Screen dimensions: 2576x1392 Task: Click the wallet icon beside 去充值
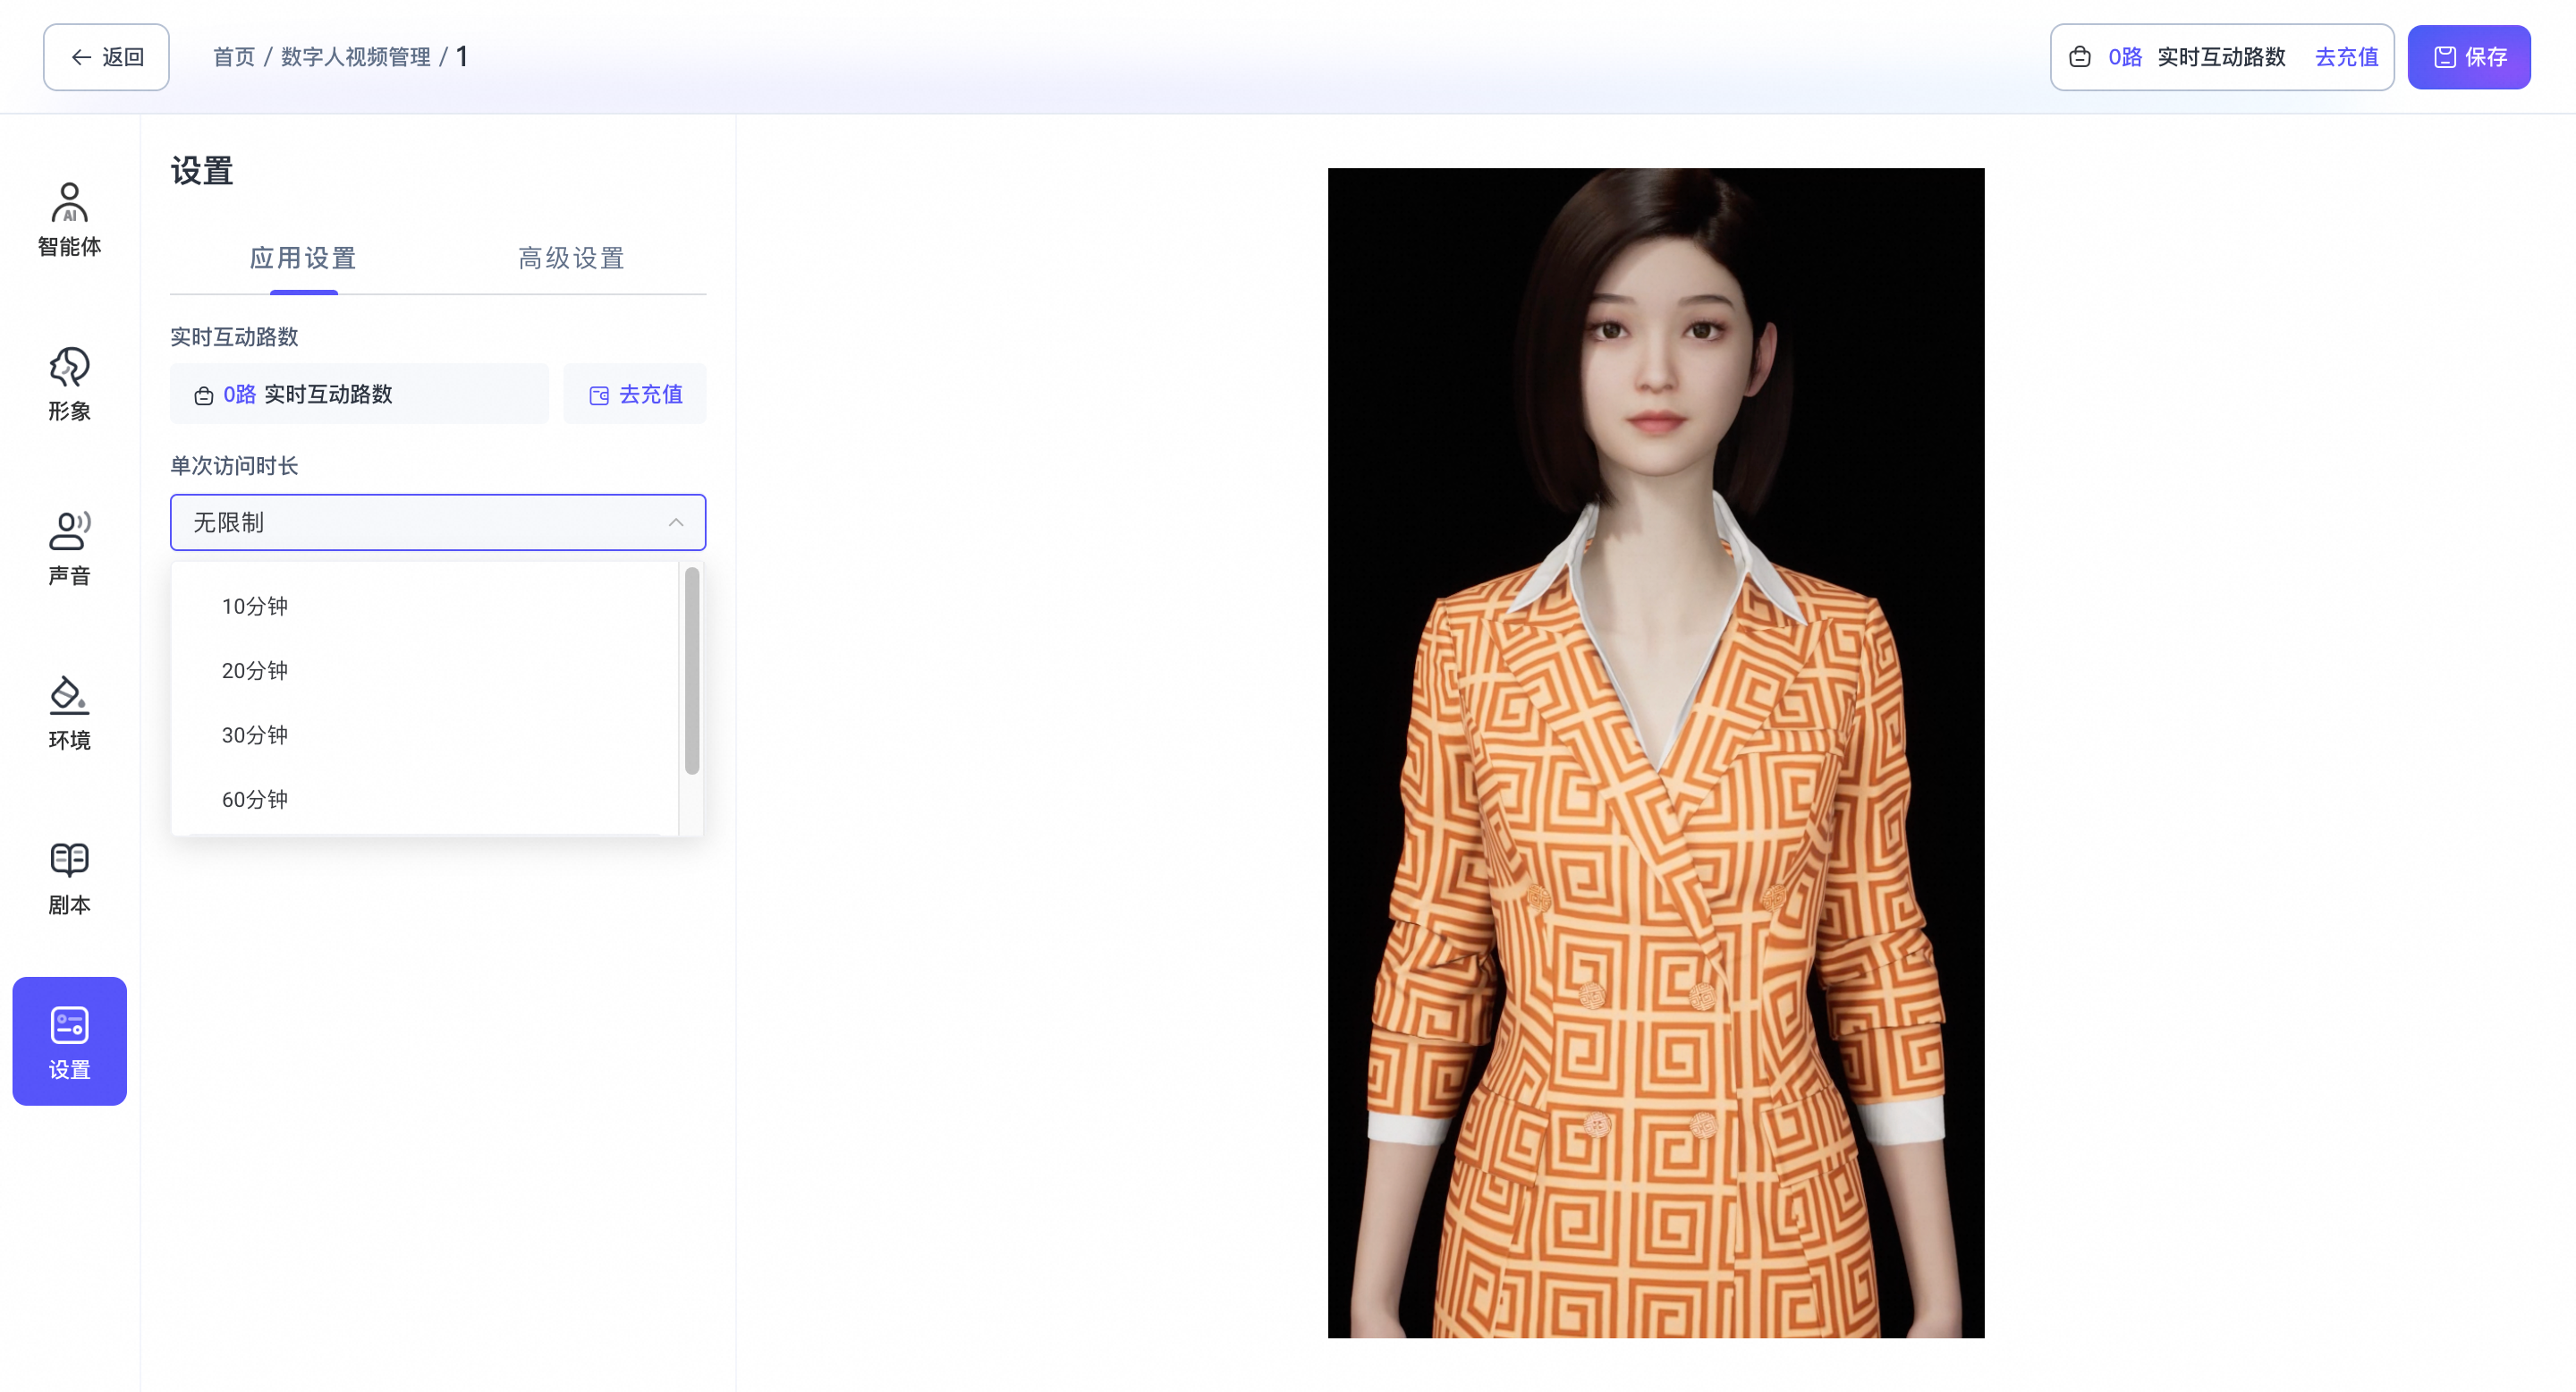point(599,396)
